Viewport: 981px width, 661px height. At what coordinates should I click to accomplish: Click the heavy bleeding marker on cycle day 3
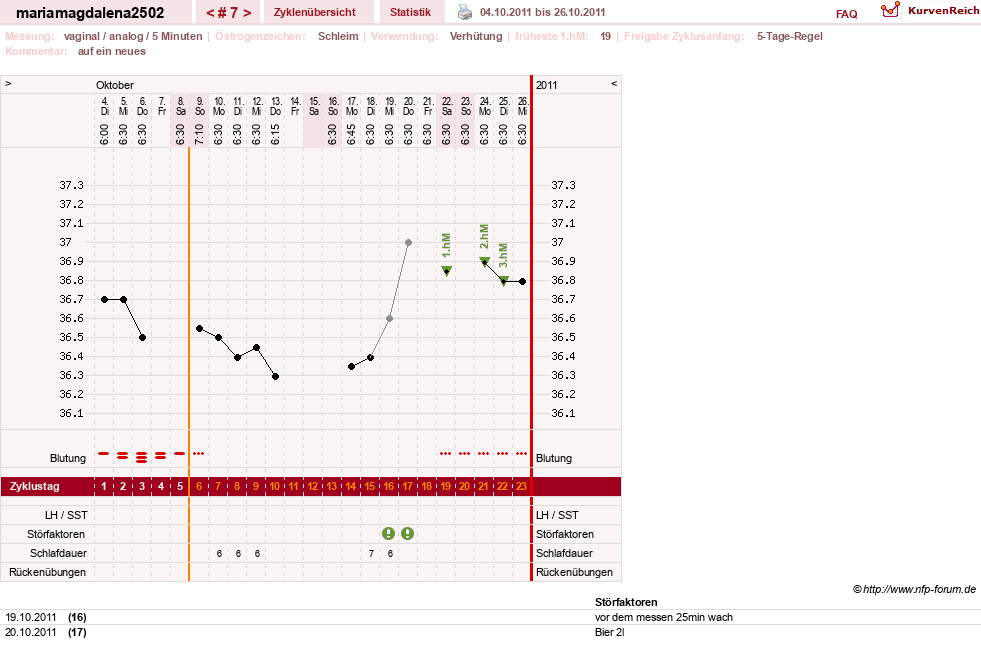(x=141, y=457)
